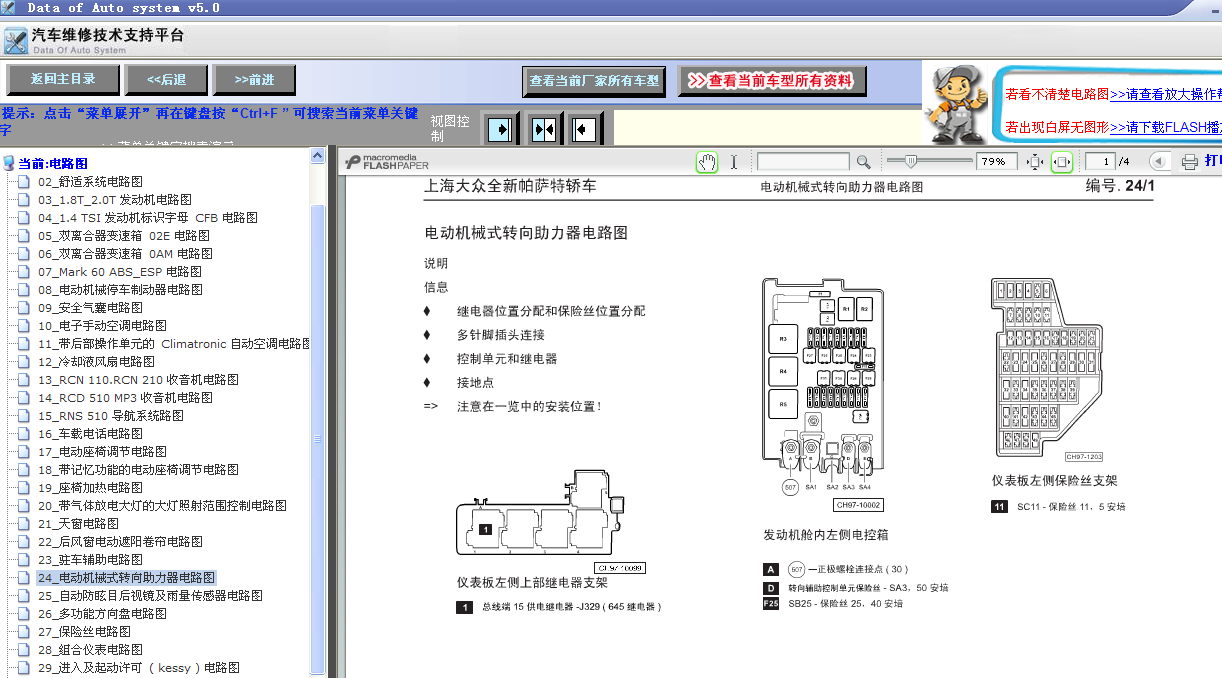This screenshot has height=678, width=1222.
Task: Click the left tree panel scroll up arrow
Action: click(318, 156)
